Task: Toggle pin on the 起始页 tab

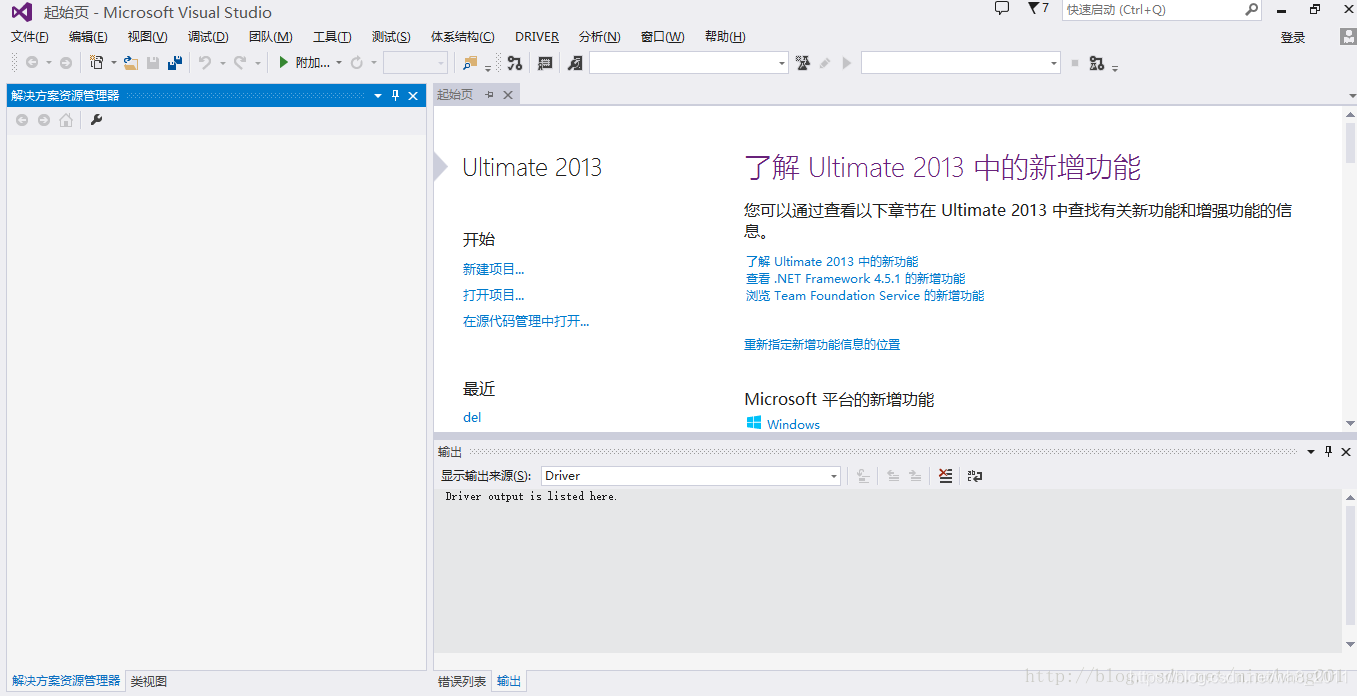Action: tap(490, 95)
